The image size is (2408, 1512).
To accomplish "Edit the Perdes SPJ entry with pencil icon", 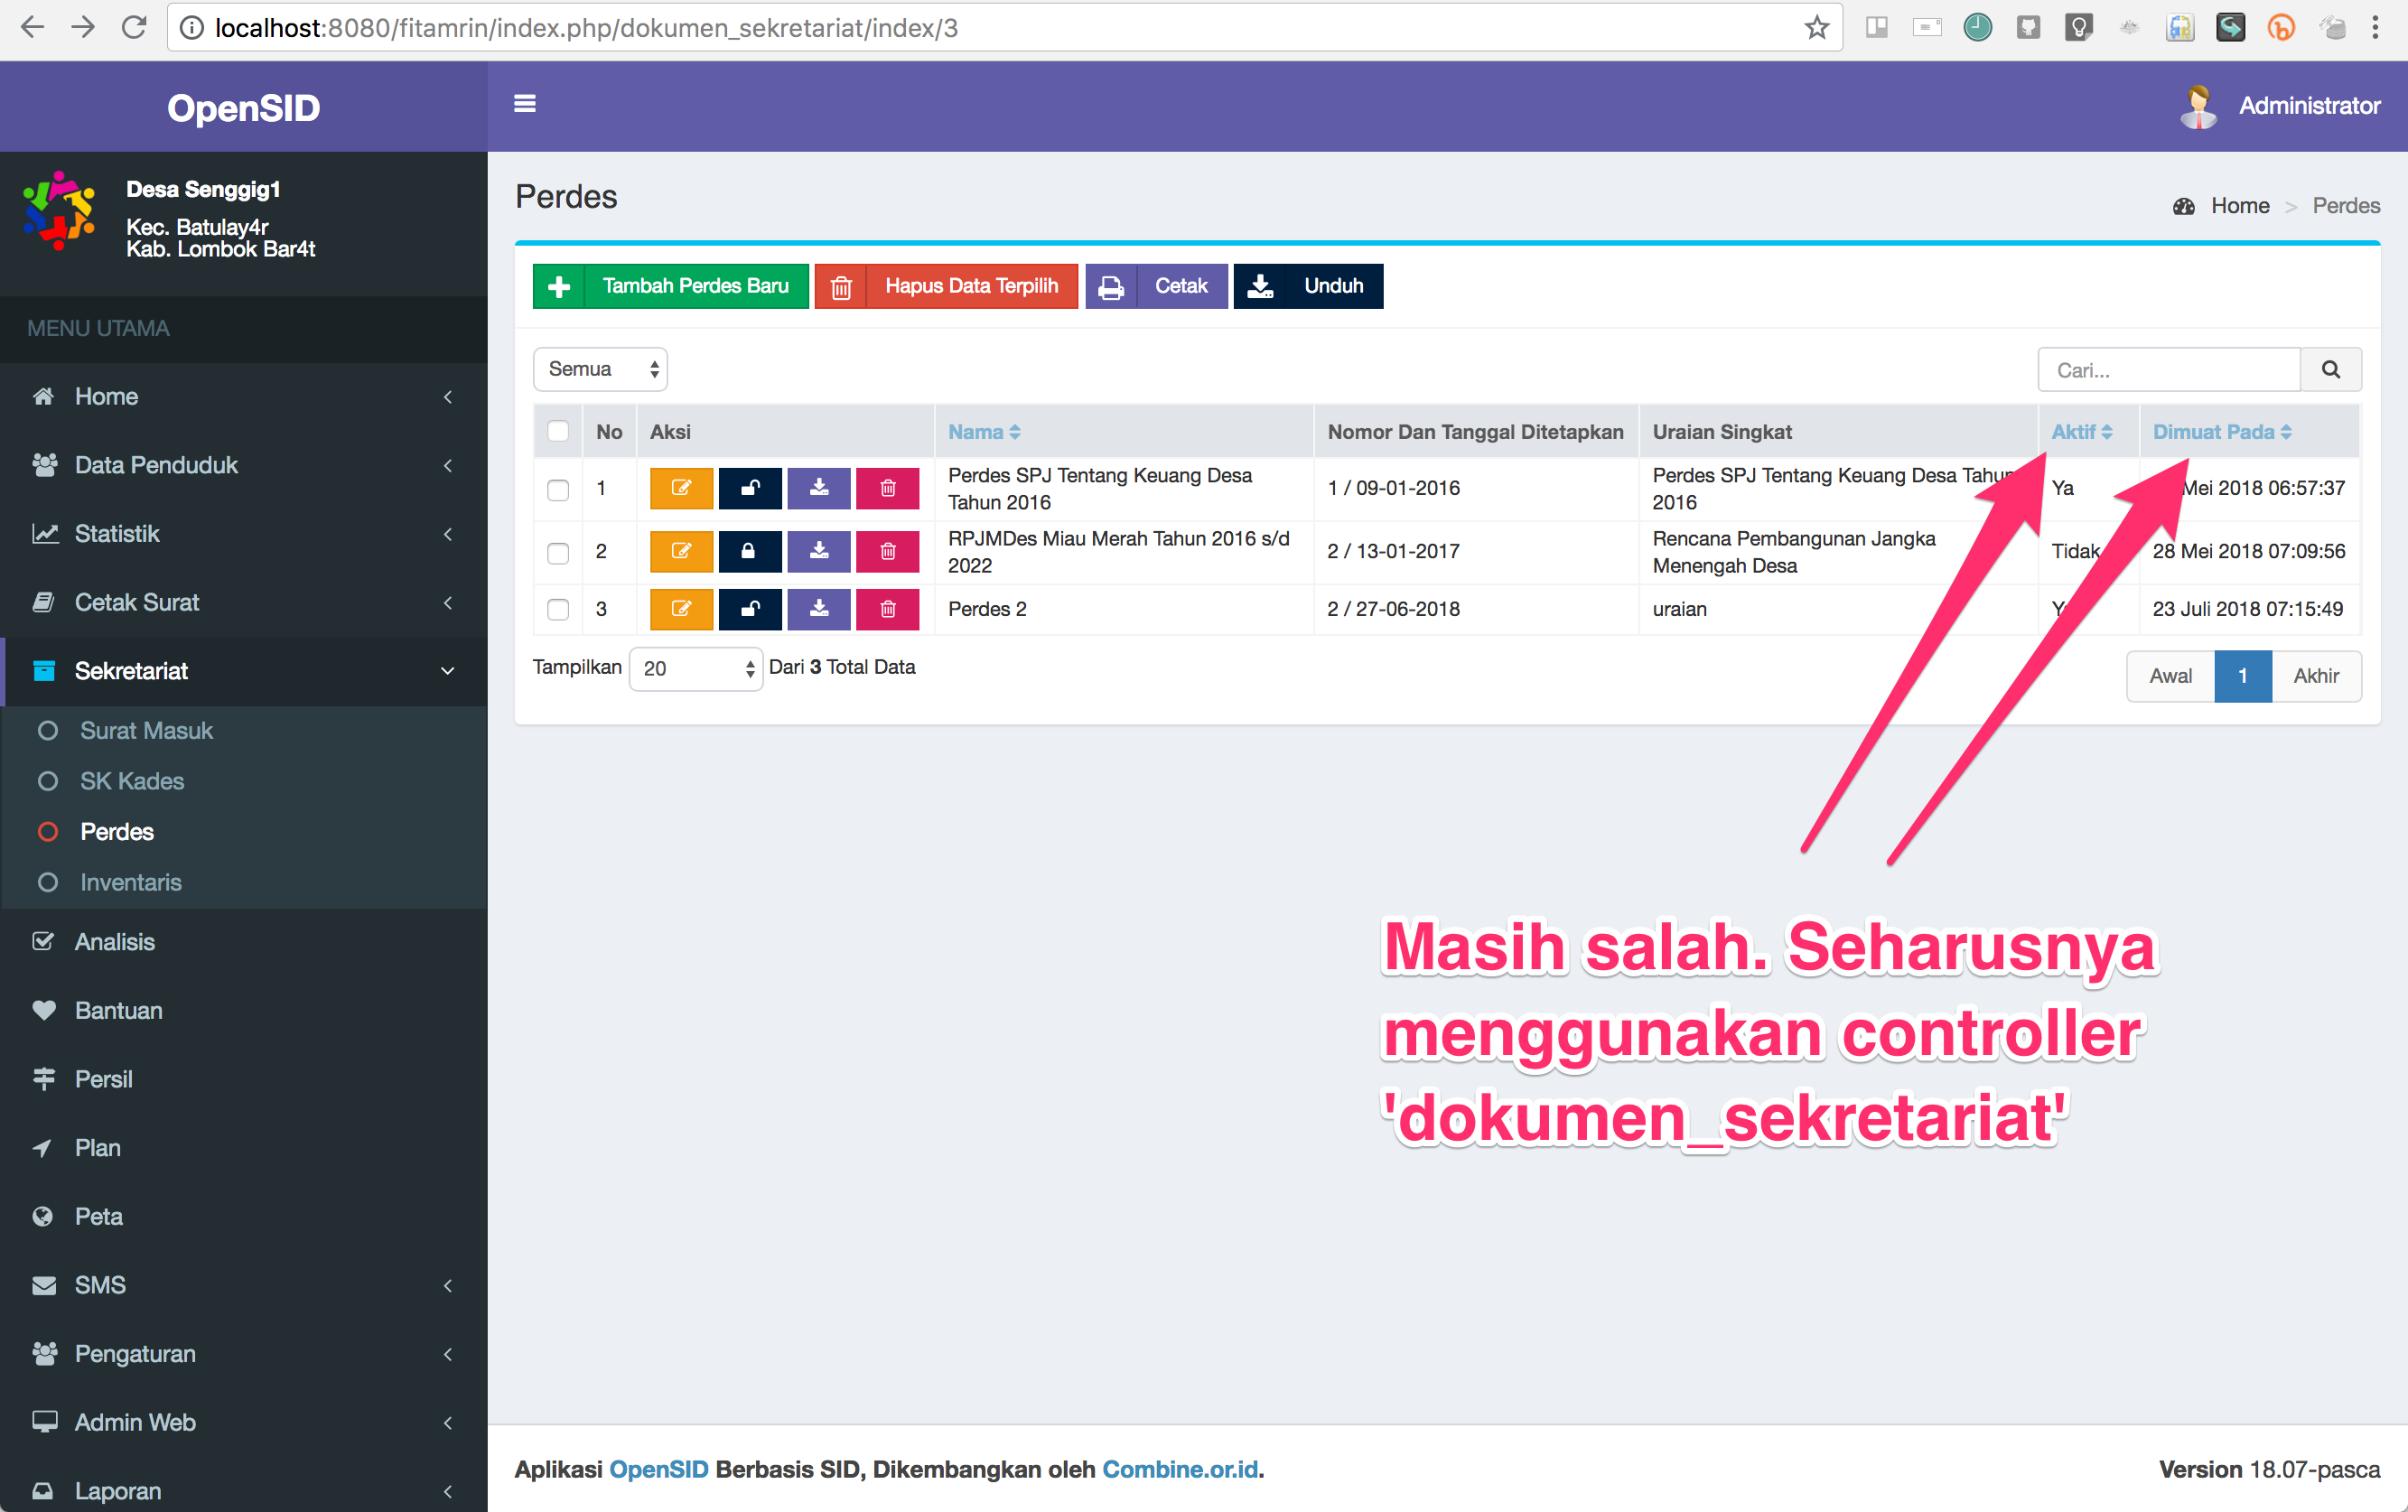I will tap(681, 488).
